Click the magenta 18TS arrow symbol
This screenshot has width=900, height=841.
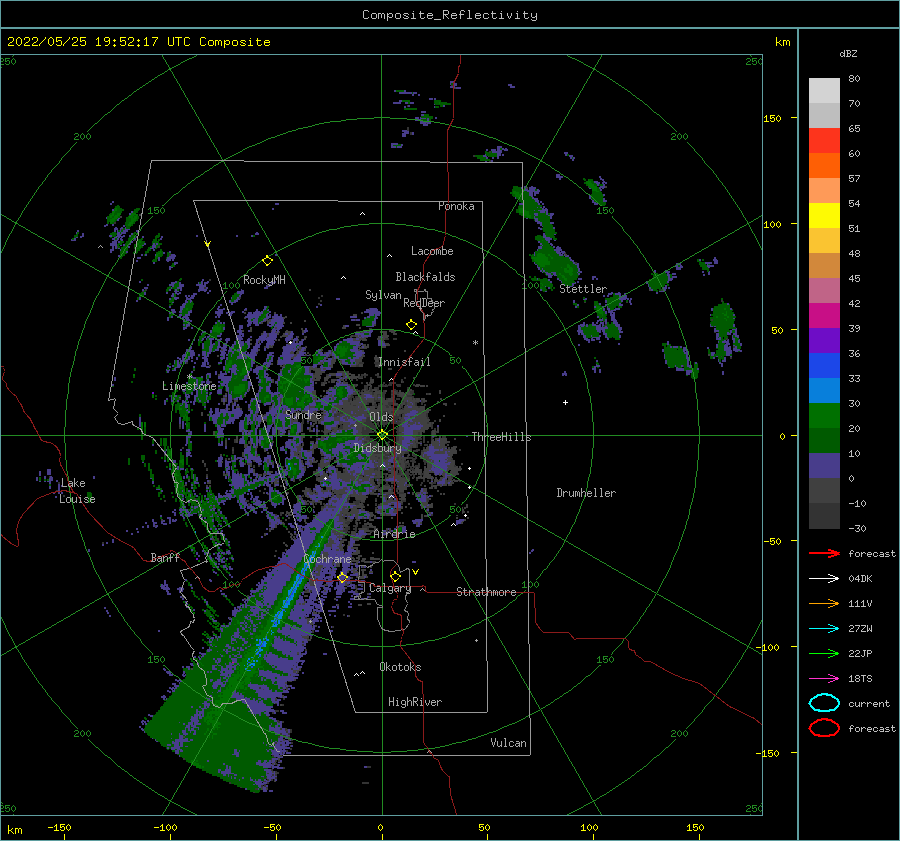pos(824,679)
